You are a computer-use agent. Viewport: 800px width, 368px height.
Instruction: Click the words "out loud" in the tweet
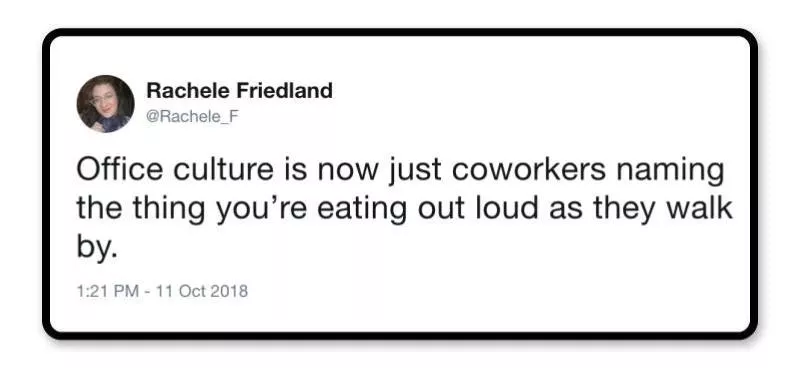(x=478, y=208)
